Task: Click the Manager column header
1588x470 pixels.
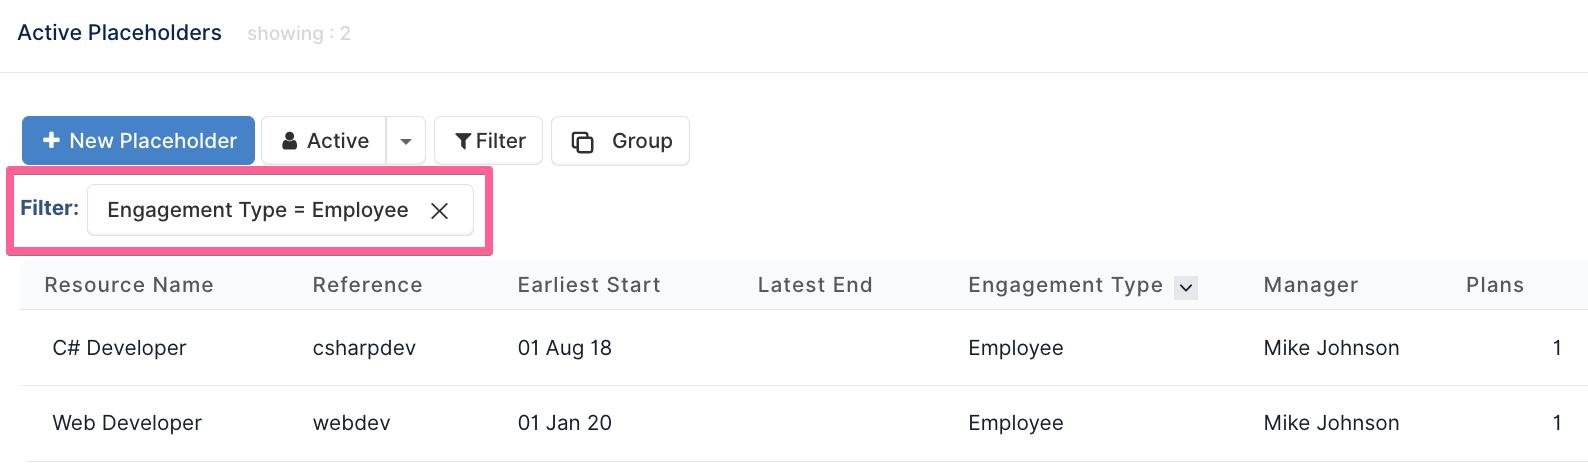Action: [x=1311, y=285]
